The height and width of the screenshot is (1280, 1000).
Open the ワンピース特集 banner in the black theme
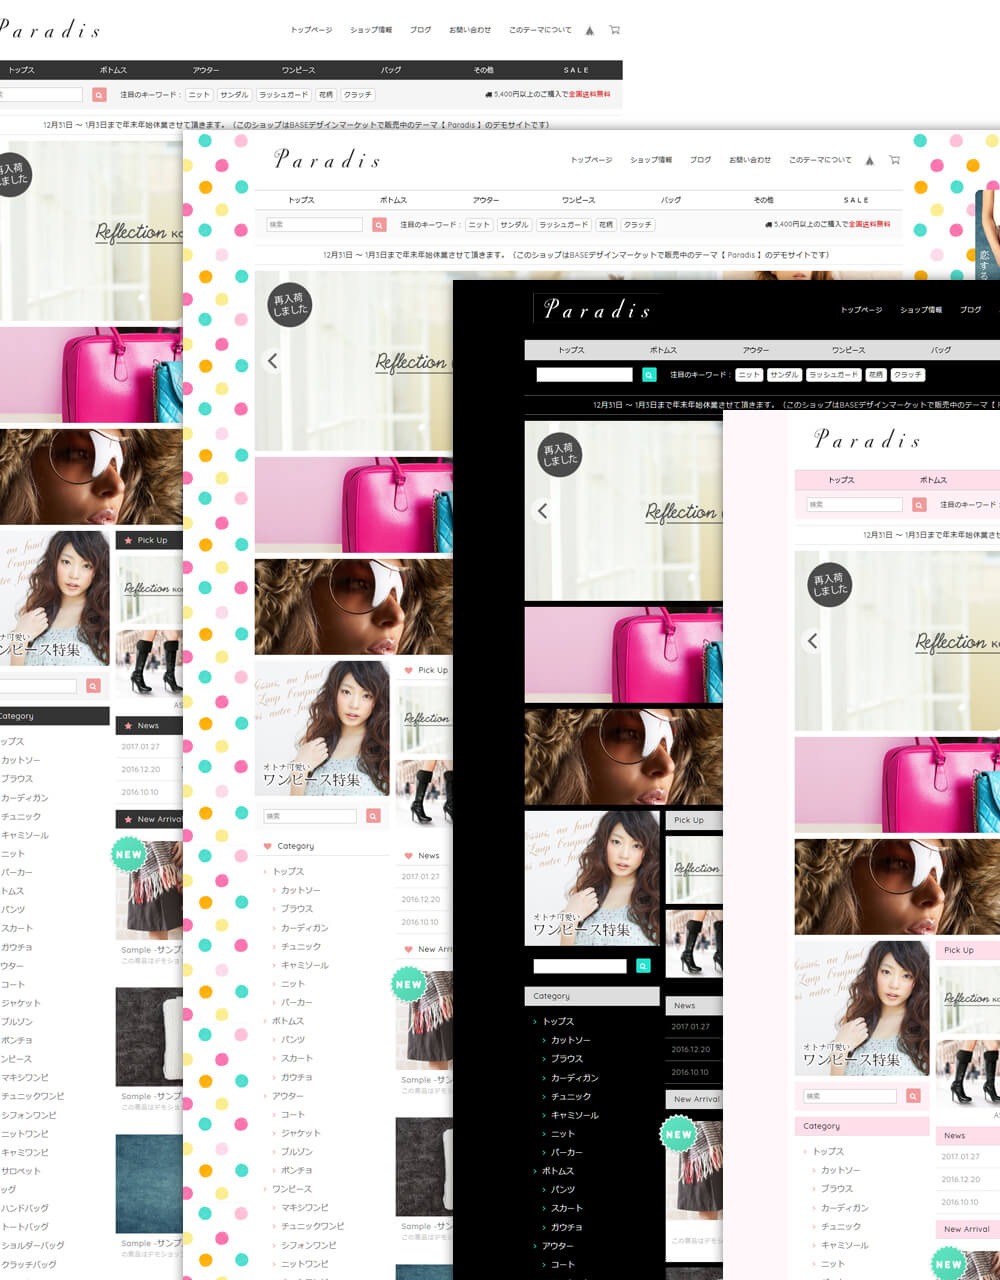(x=591, y=878)
